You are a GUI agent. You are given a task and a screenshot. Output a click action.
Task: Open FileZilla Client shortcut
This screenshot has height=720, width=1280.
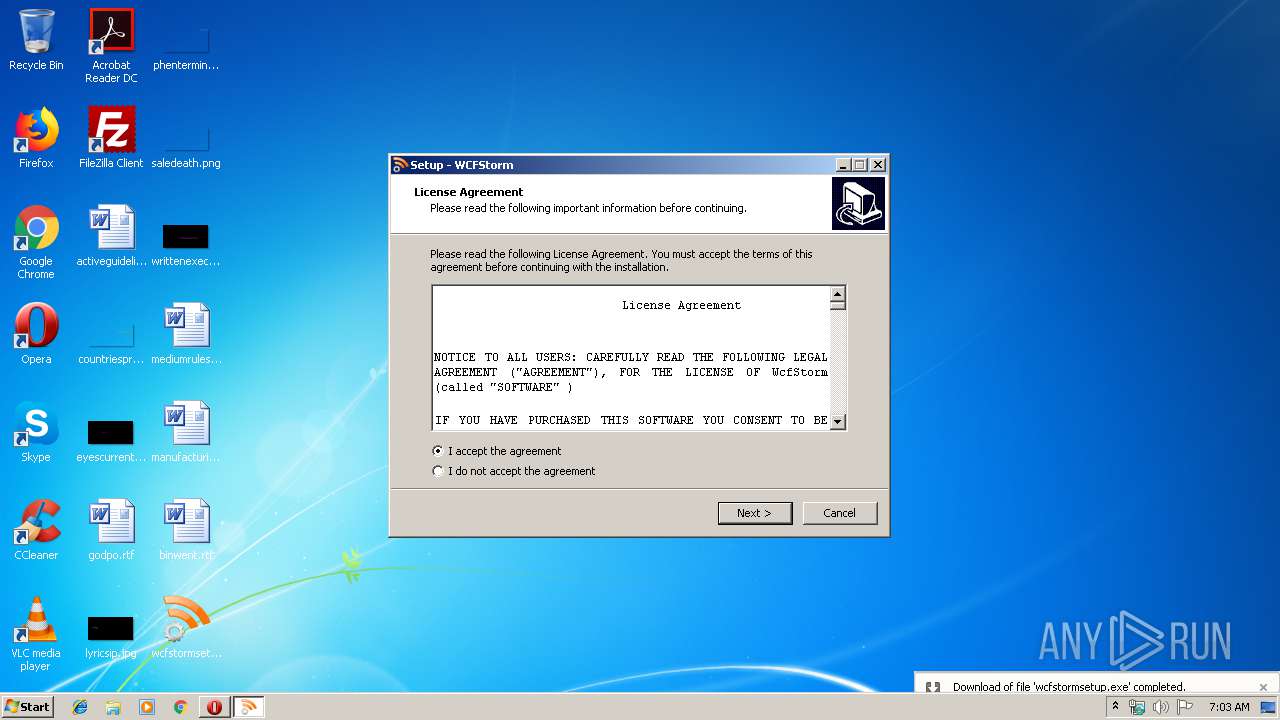[x=111, y=138]
